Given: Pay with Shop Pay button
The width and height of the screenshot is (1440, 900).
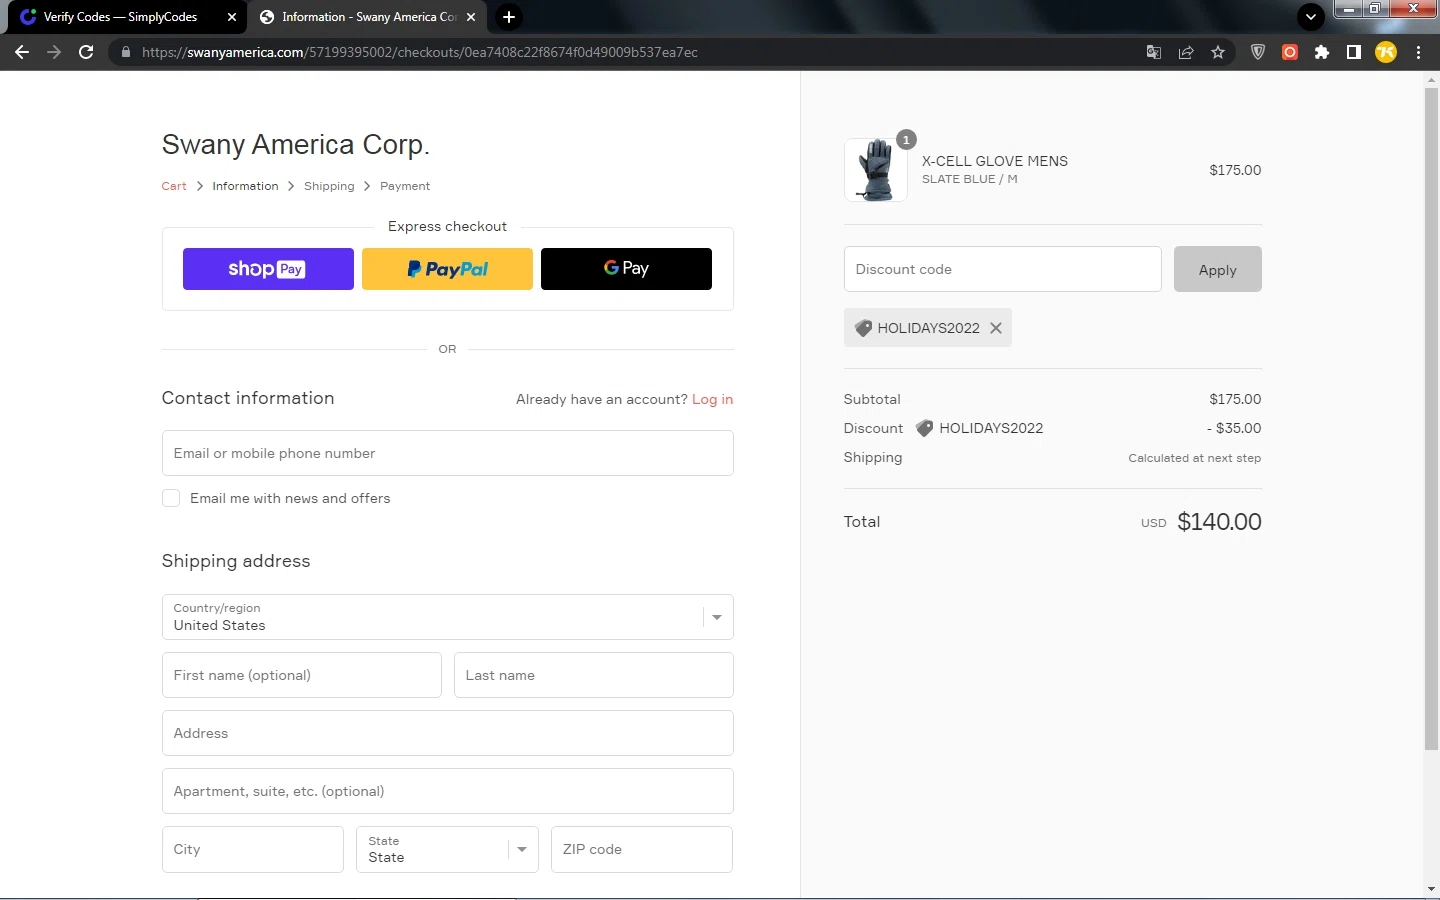Looking at the screenshot, I should pos(268,269).
